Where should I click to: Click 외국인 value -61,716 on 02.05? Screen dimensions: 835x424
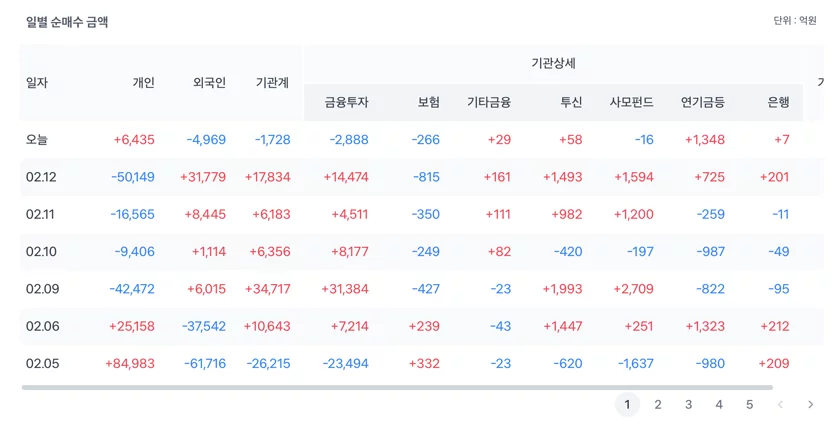point(205,363)
